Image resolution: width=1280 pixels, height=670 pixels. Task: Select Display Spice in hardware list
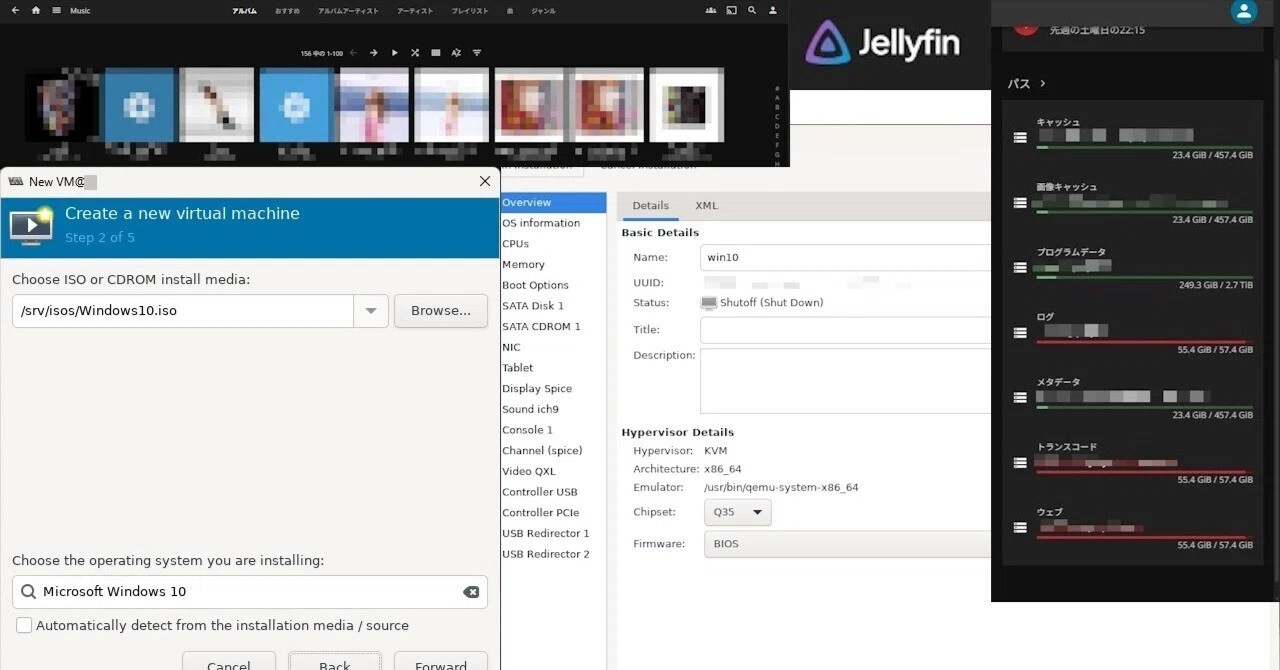pos(553,389)
